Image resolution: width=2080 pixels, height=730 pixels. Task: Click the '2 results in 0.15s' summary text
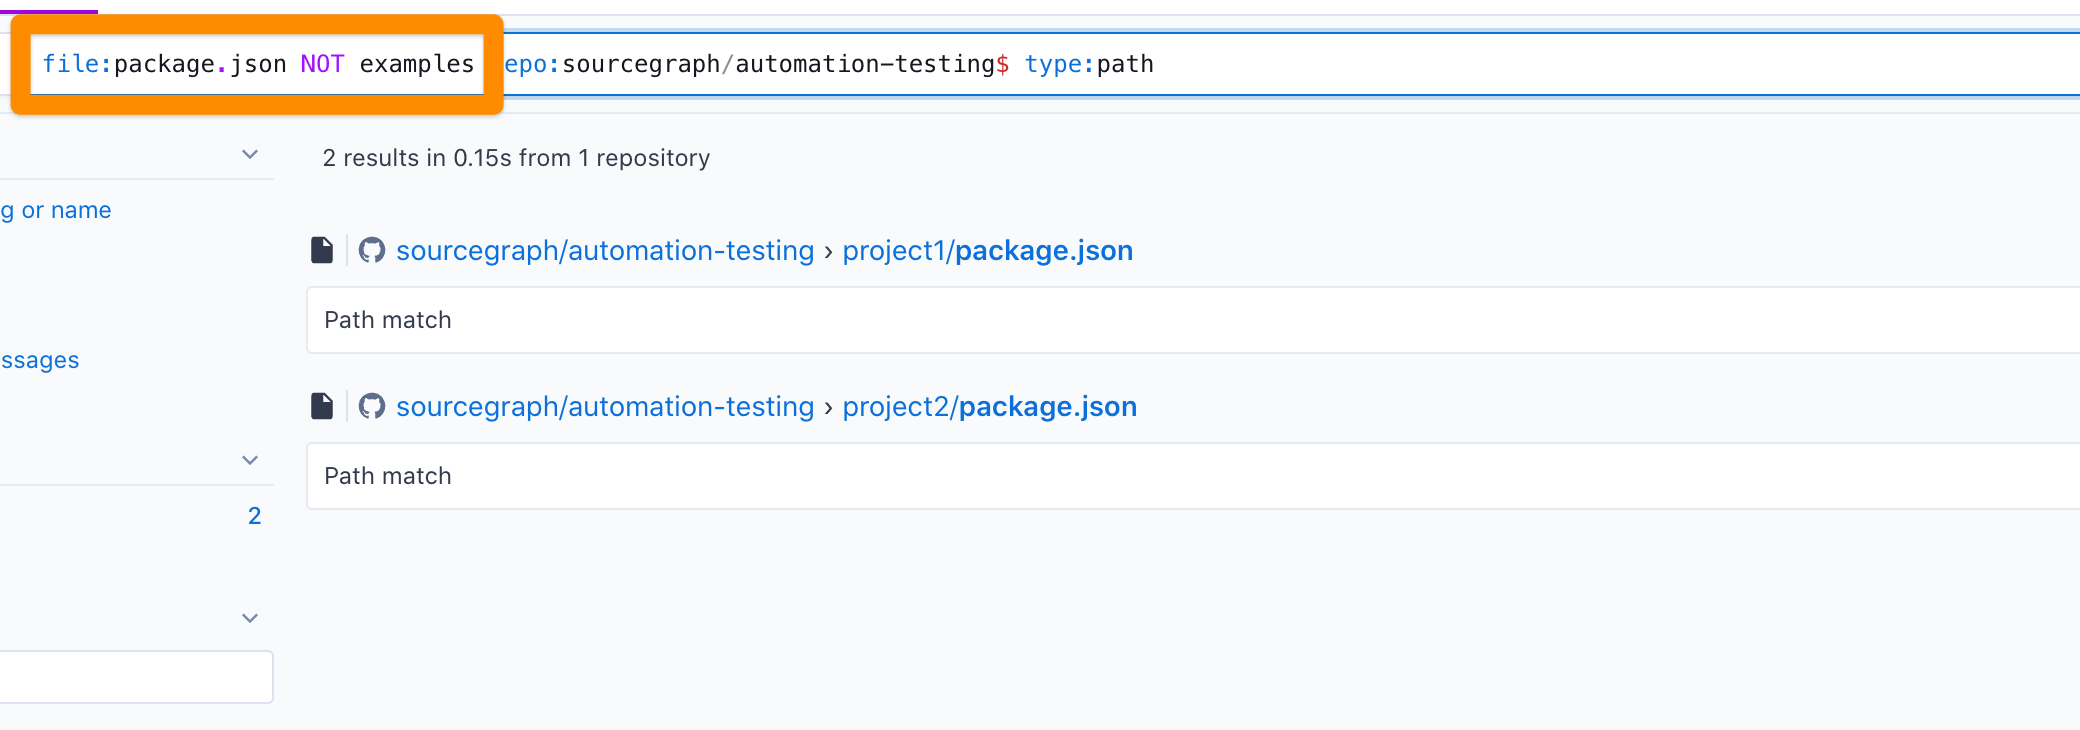pos(516,158)
